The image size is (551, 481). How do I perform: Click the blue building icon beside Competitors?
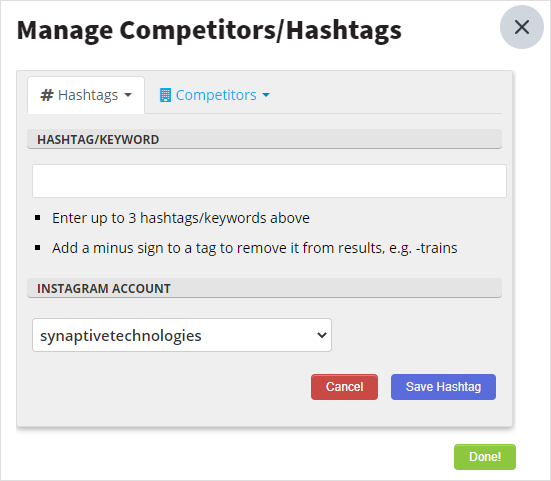[165, 95]
